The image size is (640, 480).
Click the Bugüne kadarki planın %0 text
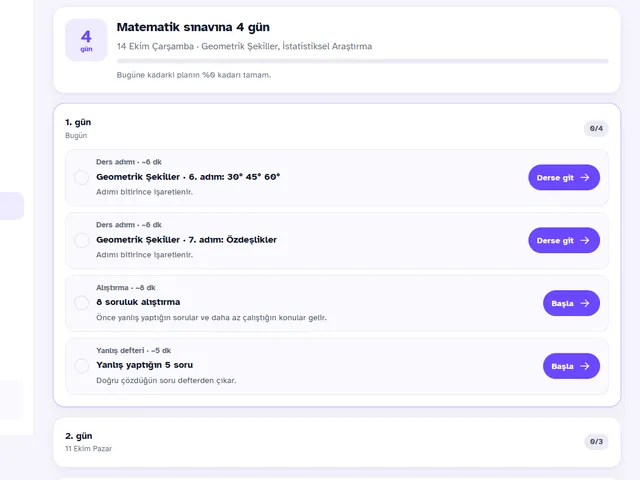tap(194, 75)
